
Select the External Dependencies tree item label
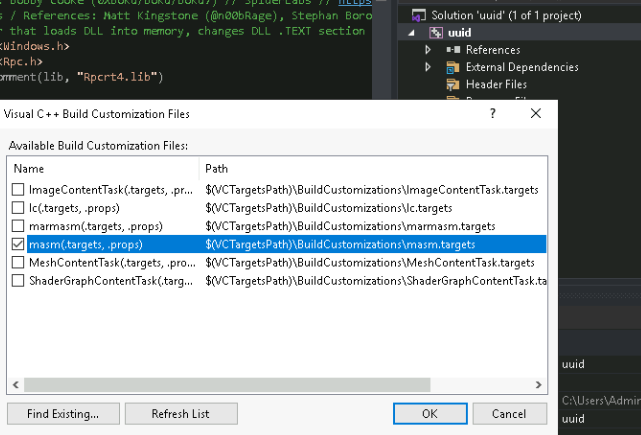coord(522,67)
